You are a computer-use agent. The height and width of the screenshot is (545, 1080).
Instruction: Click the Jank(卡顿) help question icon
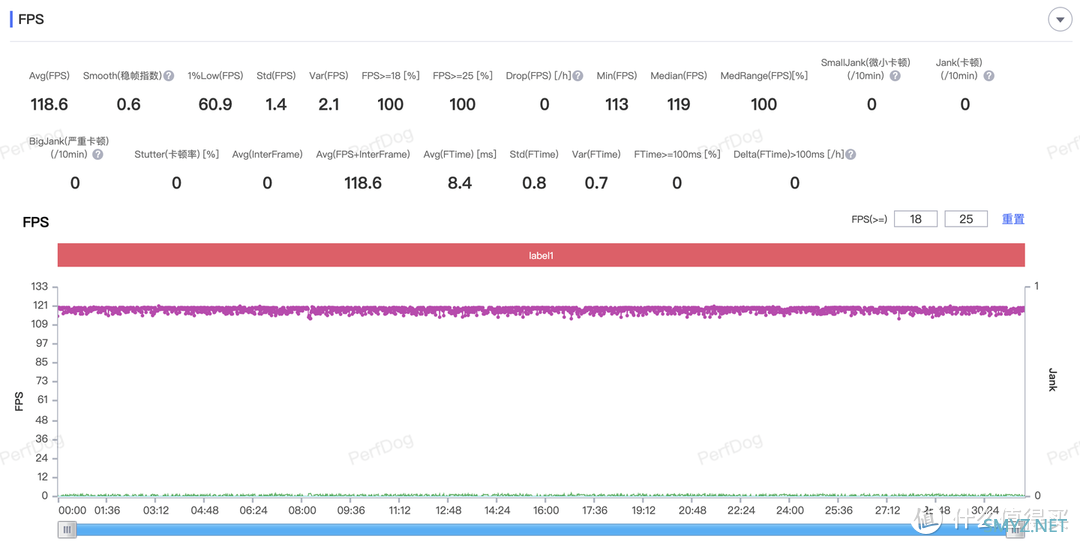(989, 76)
